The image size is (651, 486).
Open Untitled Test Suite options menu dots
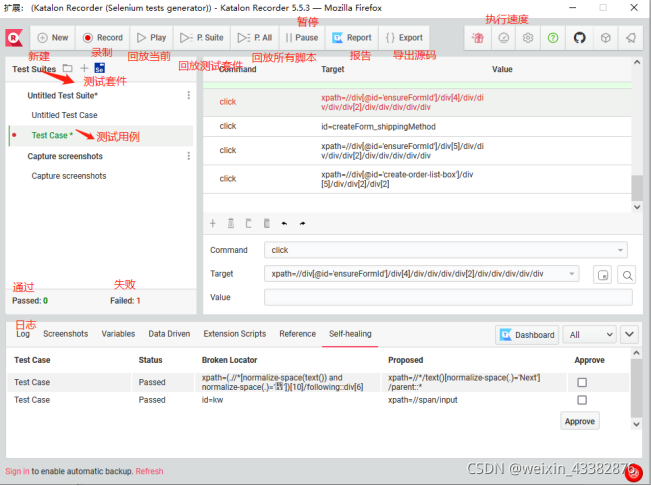tap(188, 95)
